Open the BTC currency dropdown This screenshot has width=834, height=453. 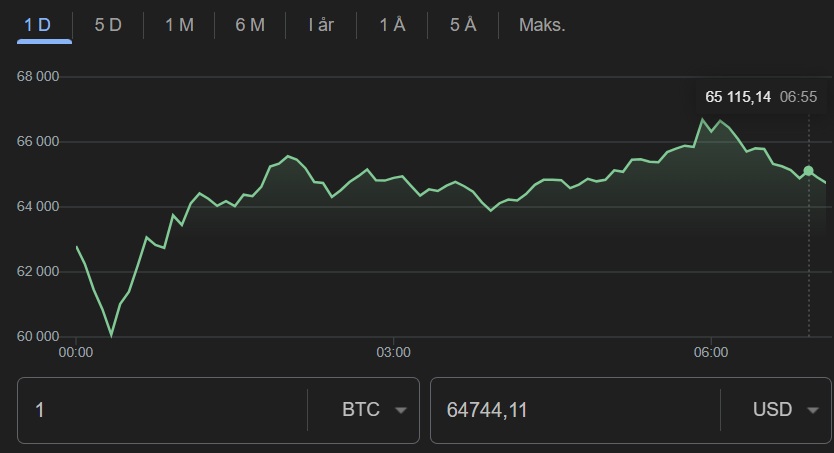372,410
